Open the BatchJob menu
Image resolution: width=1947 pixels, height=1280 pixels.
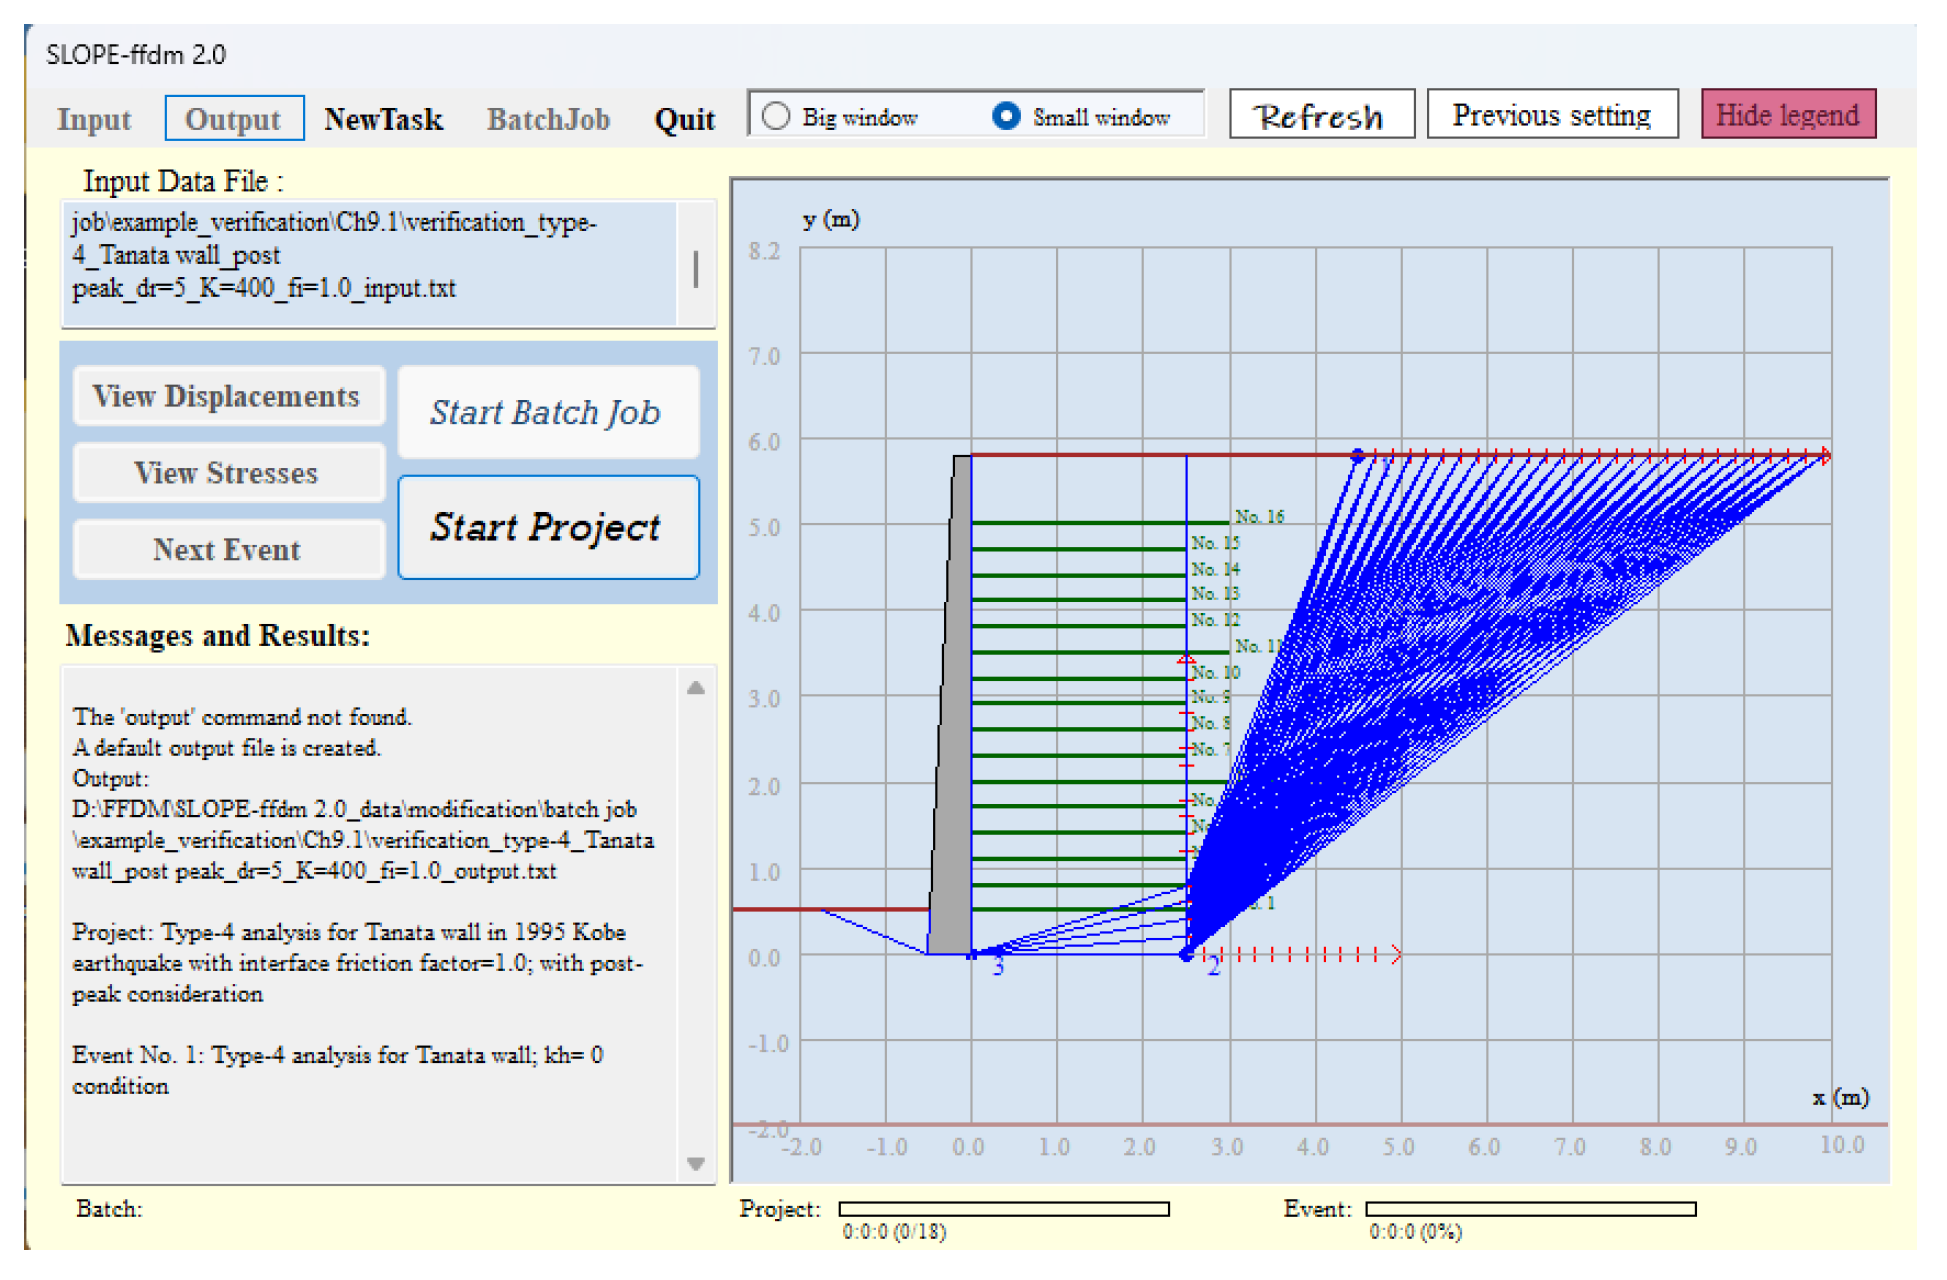548,119
